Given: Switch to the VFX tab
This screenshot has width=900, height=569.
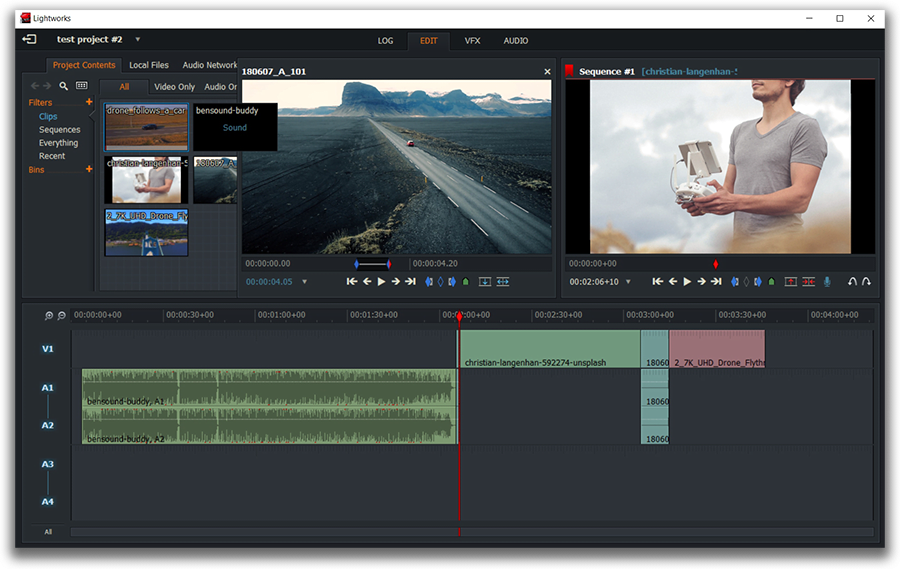Looking at the screenshot, I should [x=472, y=41].
